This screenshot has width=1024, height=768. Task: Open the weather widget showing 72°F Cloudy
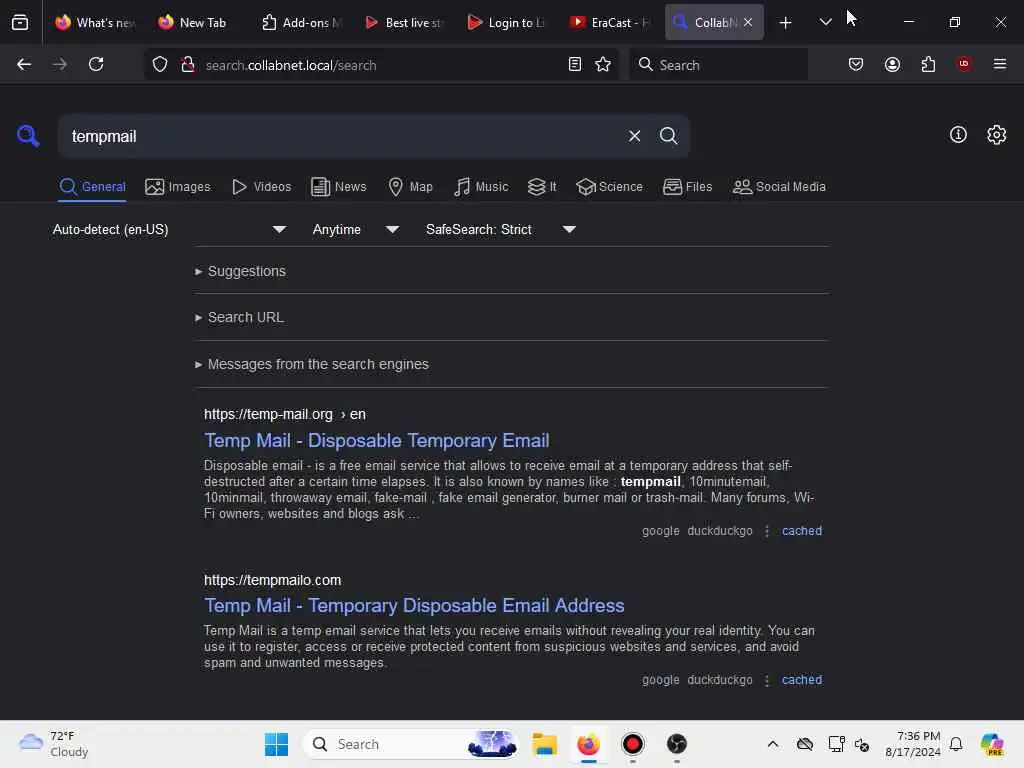53,744
